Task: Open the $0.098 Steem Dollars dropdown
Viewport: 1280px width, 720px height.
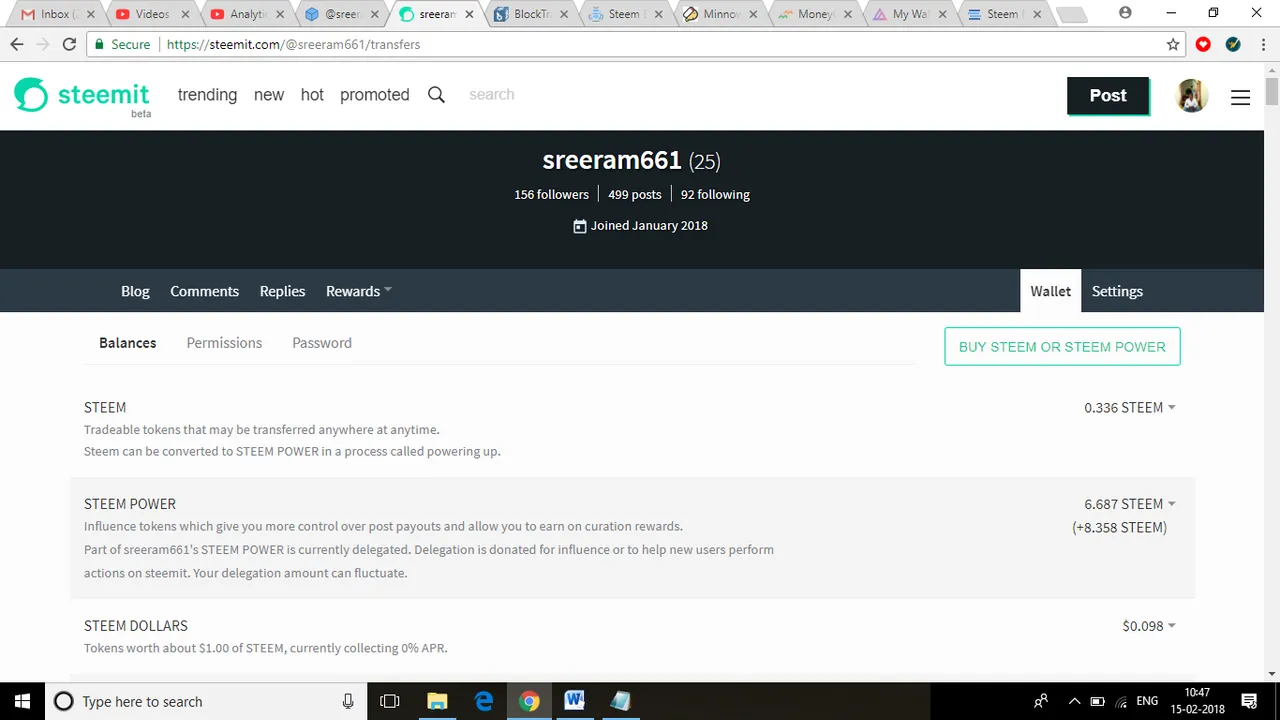Action: tap(1149, 625)
